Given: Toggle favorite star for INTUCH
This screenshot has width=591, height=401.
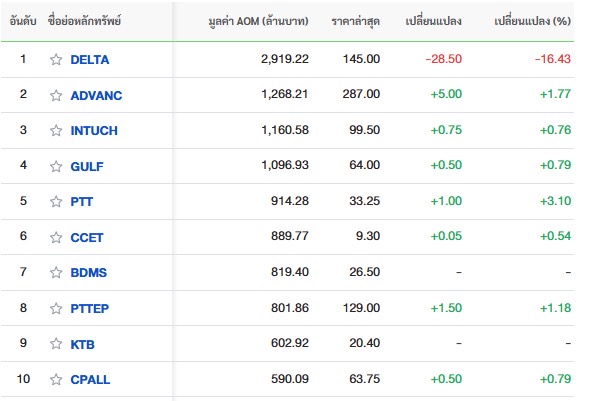Looking at the screenshot, I should [x=56, y=130].
